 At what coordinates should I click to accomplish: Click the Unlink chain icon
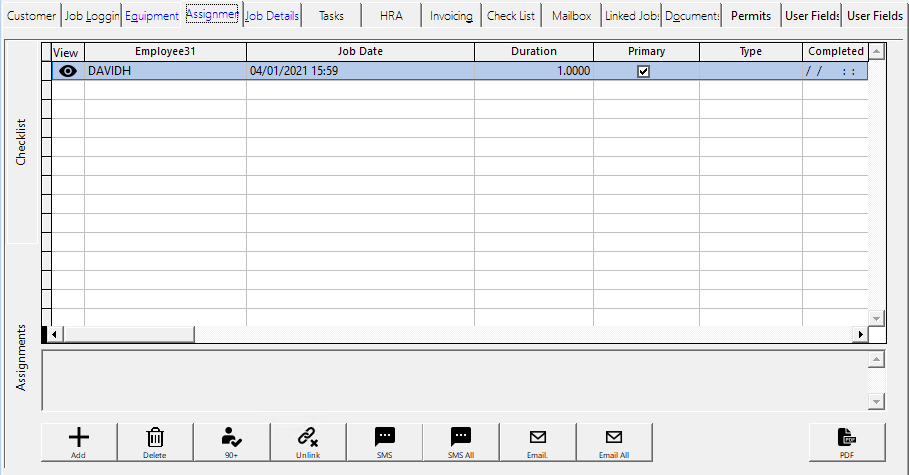(308, 437)
